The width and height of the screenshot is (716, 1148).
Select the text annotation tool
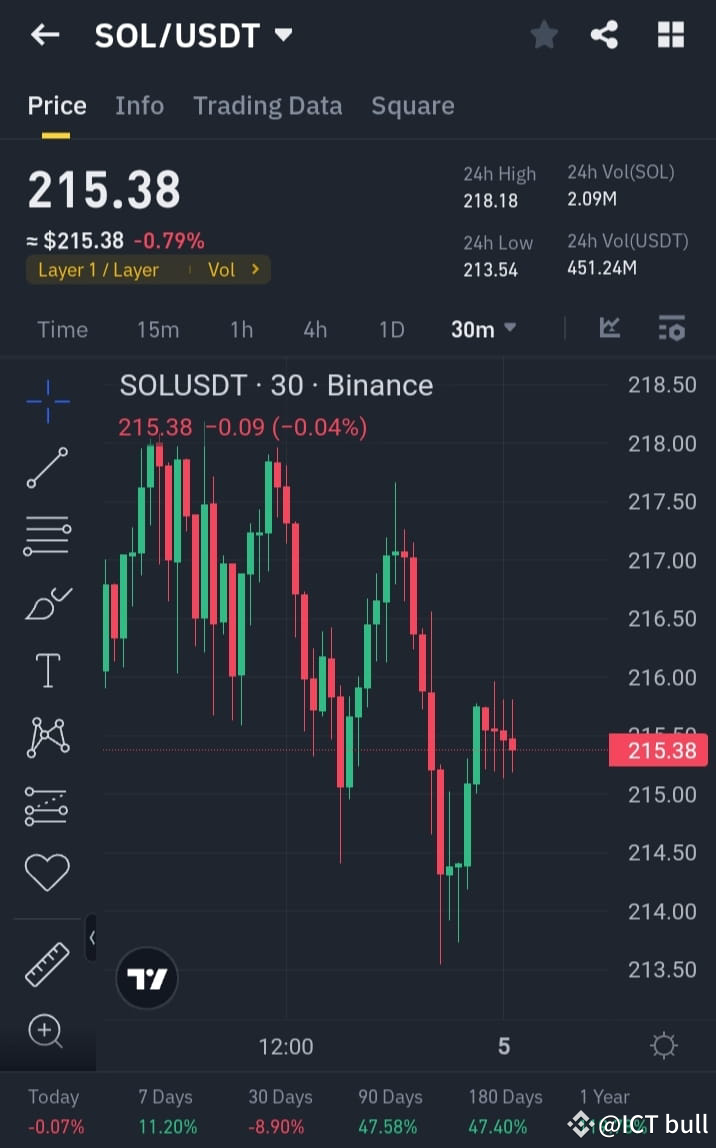47,670
